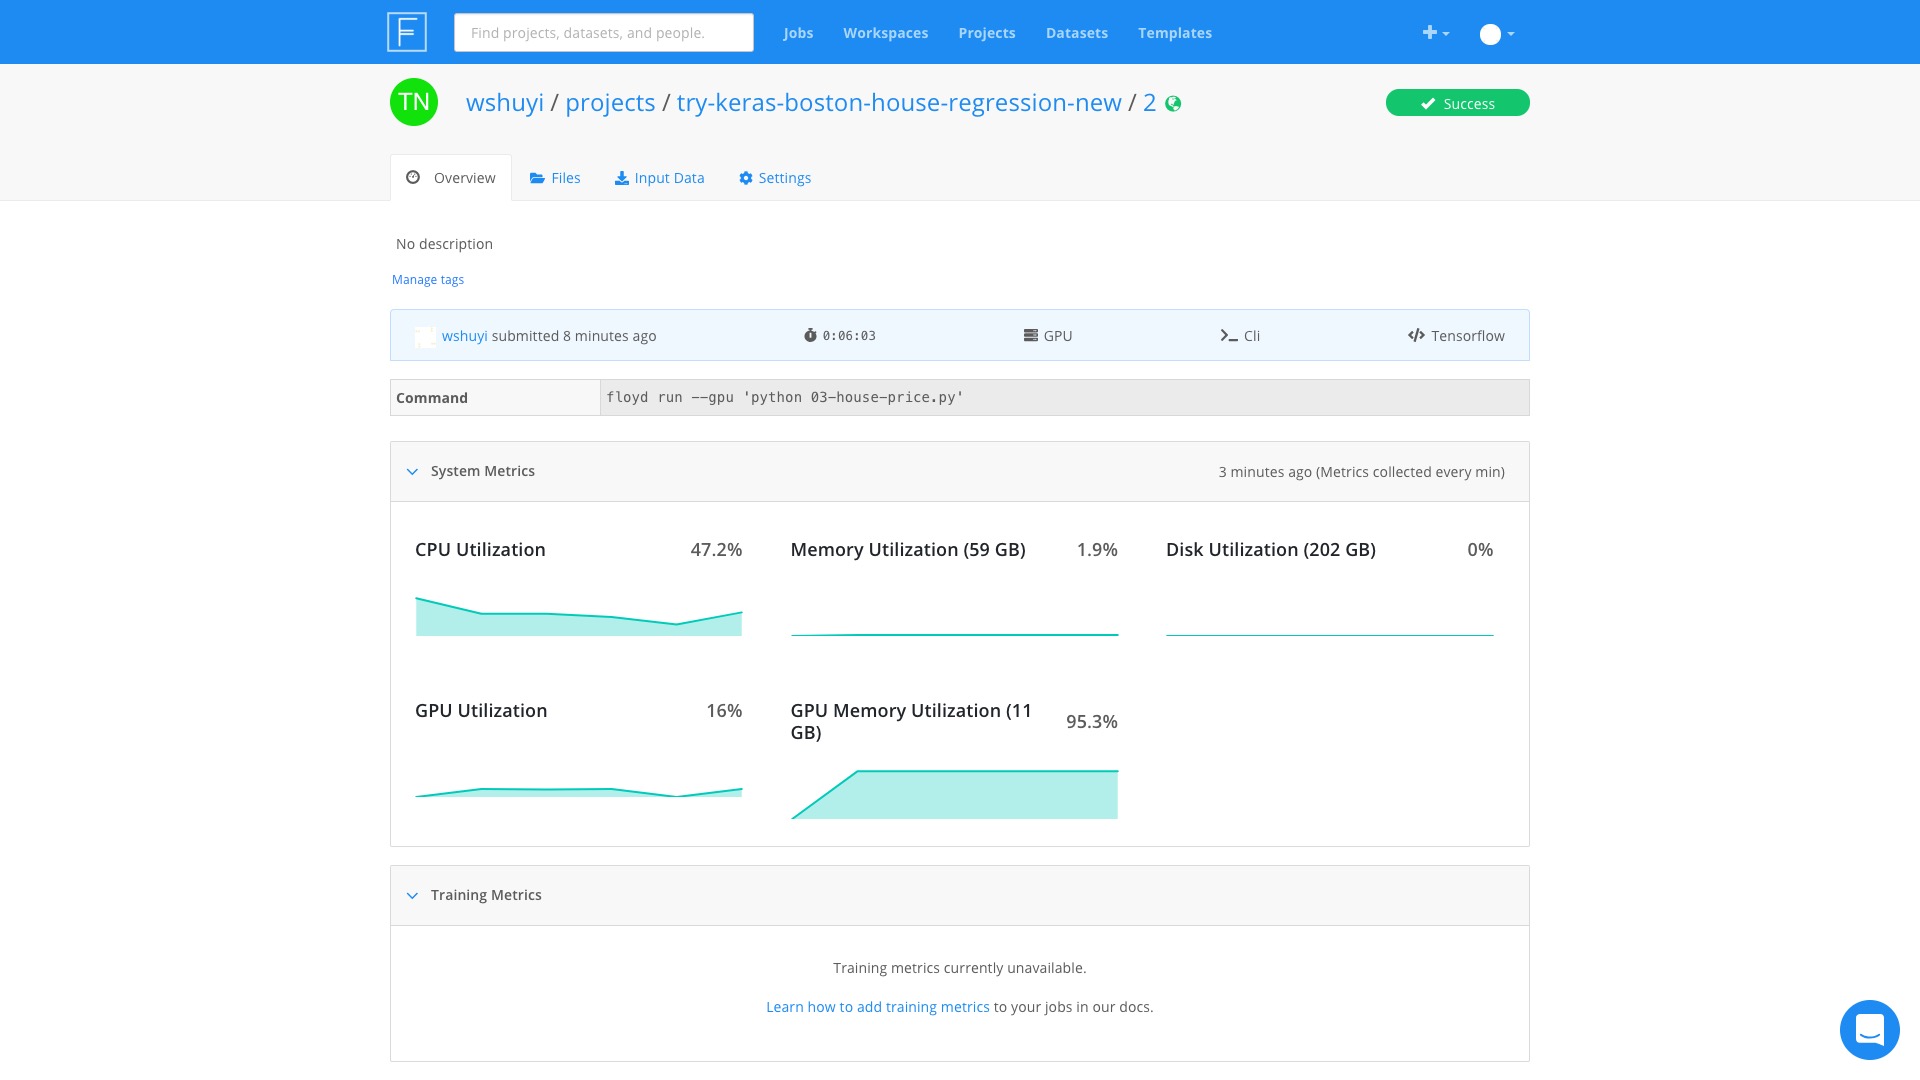Click the stopwatch duration icon
Image resolution: width=1920 pixels, height=1080 pixels.
pos(810,335)
